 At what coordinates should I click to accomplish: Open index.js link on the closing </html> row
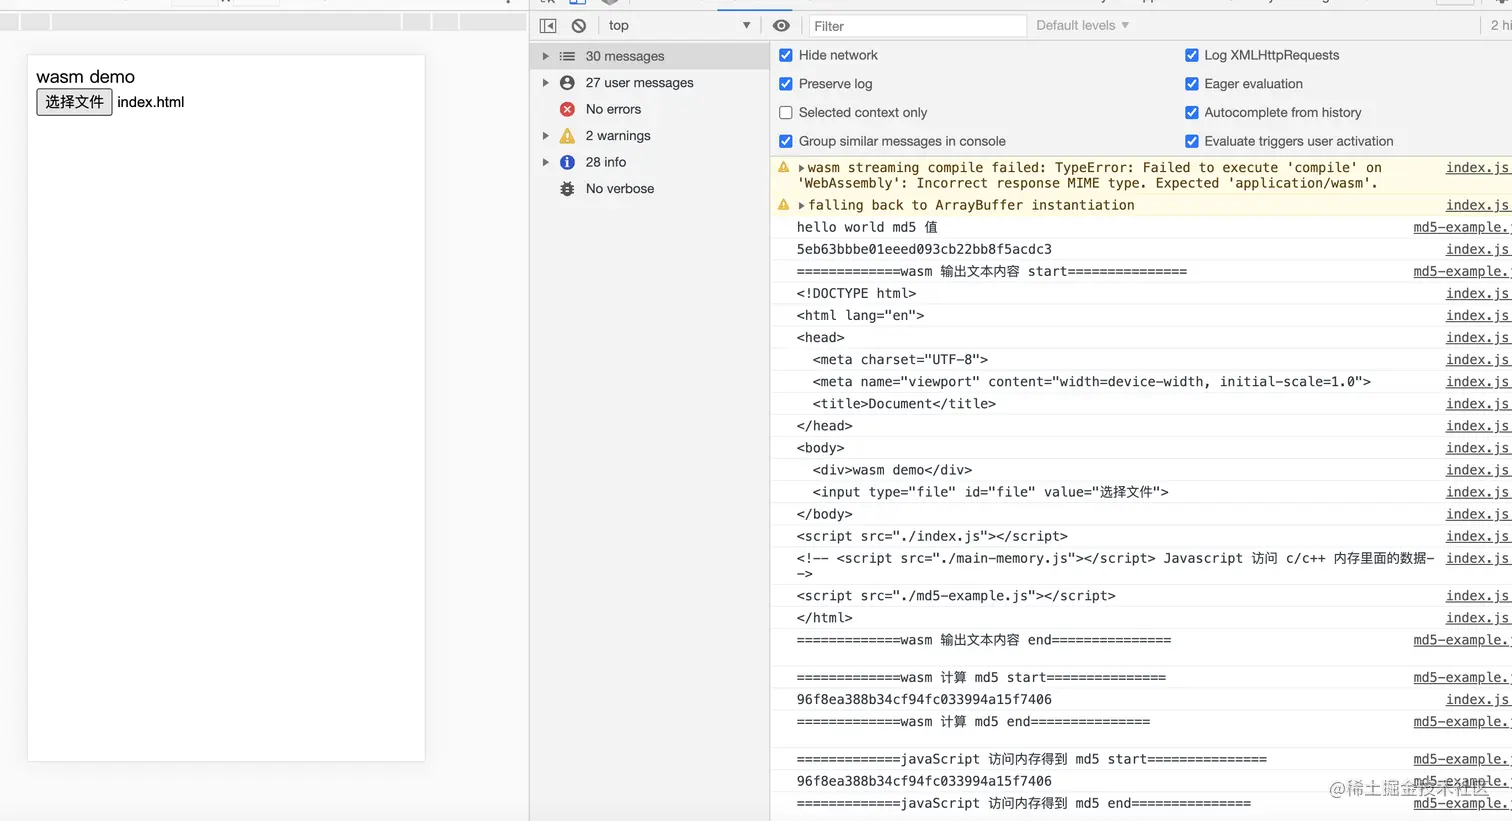click(x=1478, y=618)
